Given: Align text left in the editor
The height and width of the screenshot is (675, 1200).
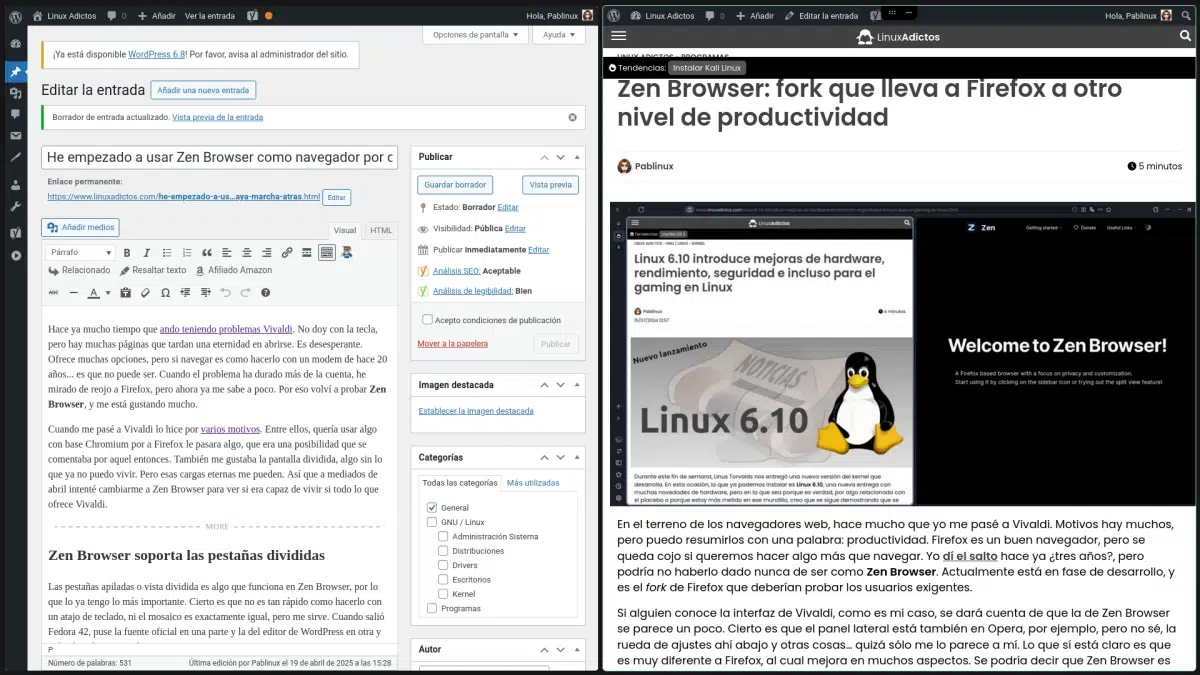Looking at the screenshot, I should [227, 253].
